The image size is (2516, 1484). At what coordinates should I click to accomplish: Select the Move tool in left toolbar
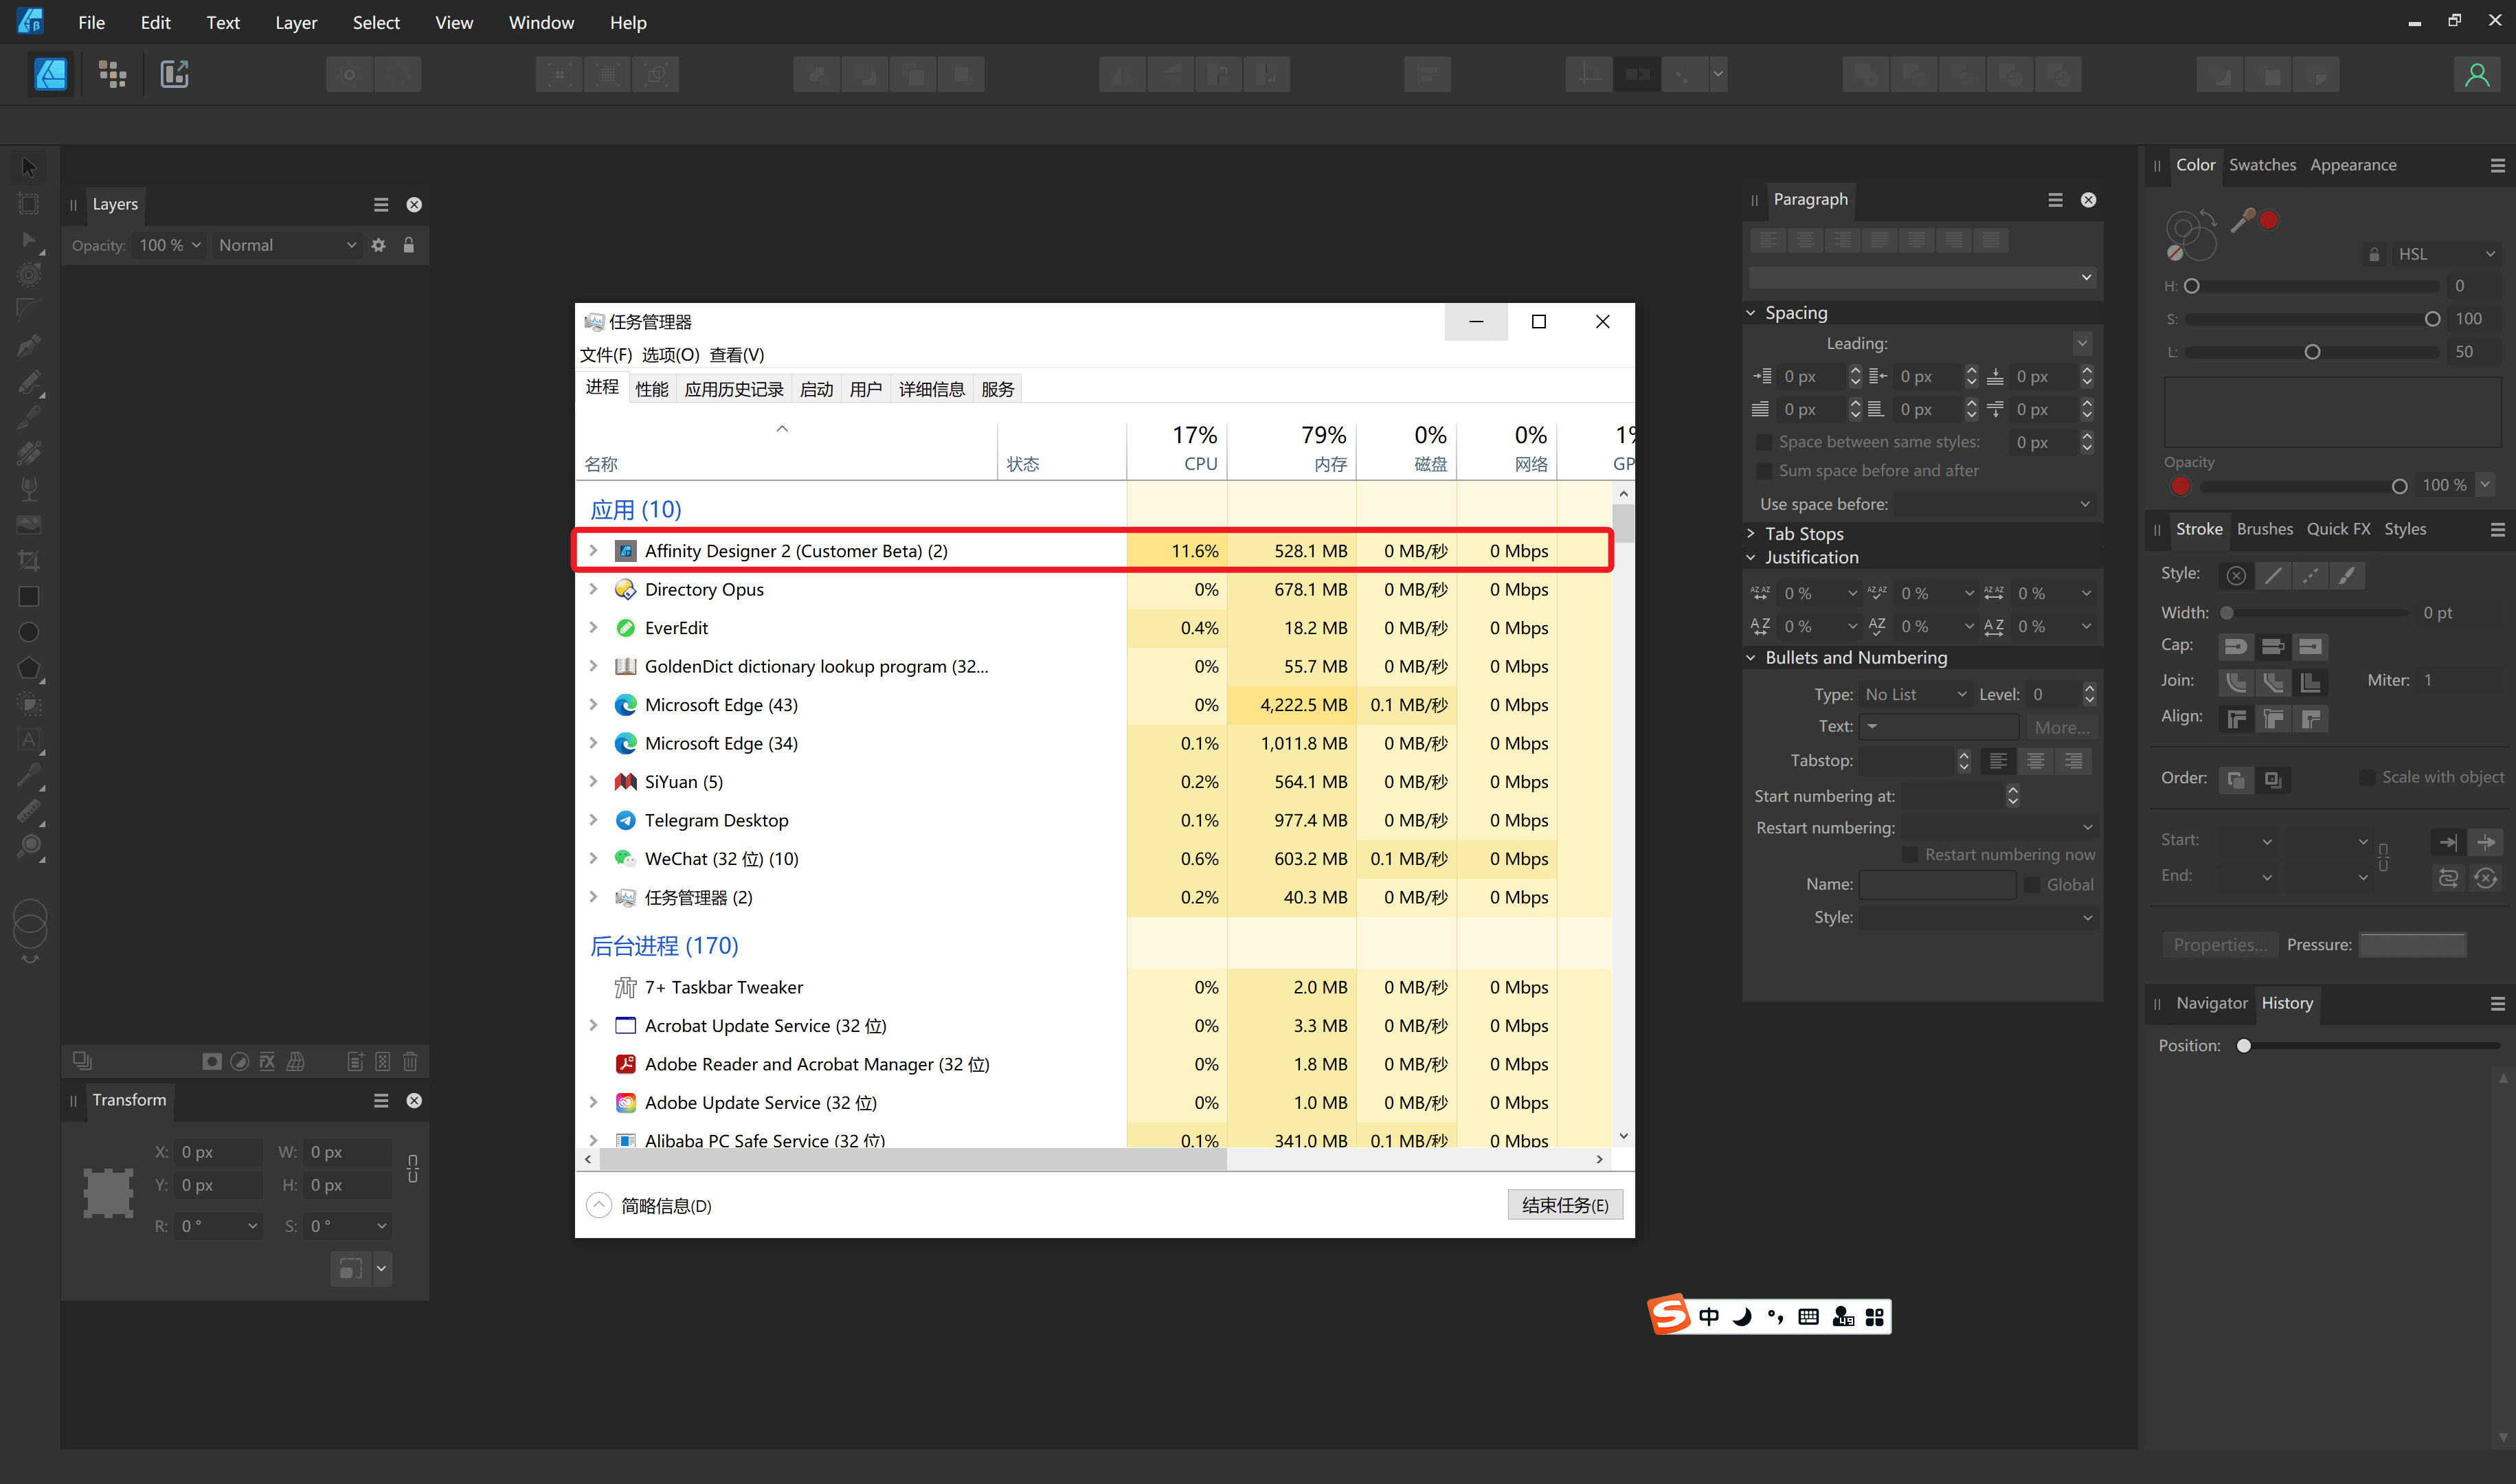[x=29, y=167]
